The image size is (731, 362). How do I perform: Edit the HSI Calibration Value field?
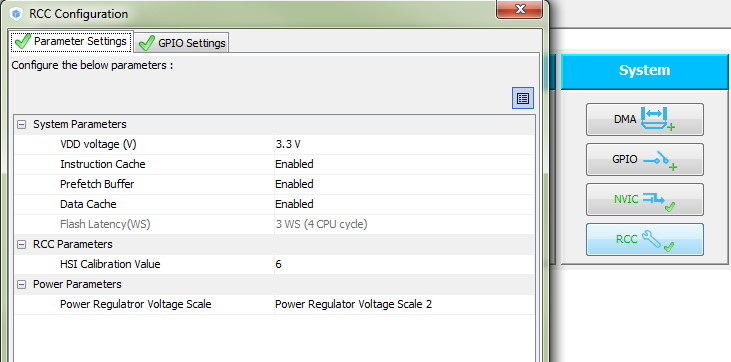(x=404, y=265)
